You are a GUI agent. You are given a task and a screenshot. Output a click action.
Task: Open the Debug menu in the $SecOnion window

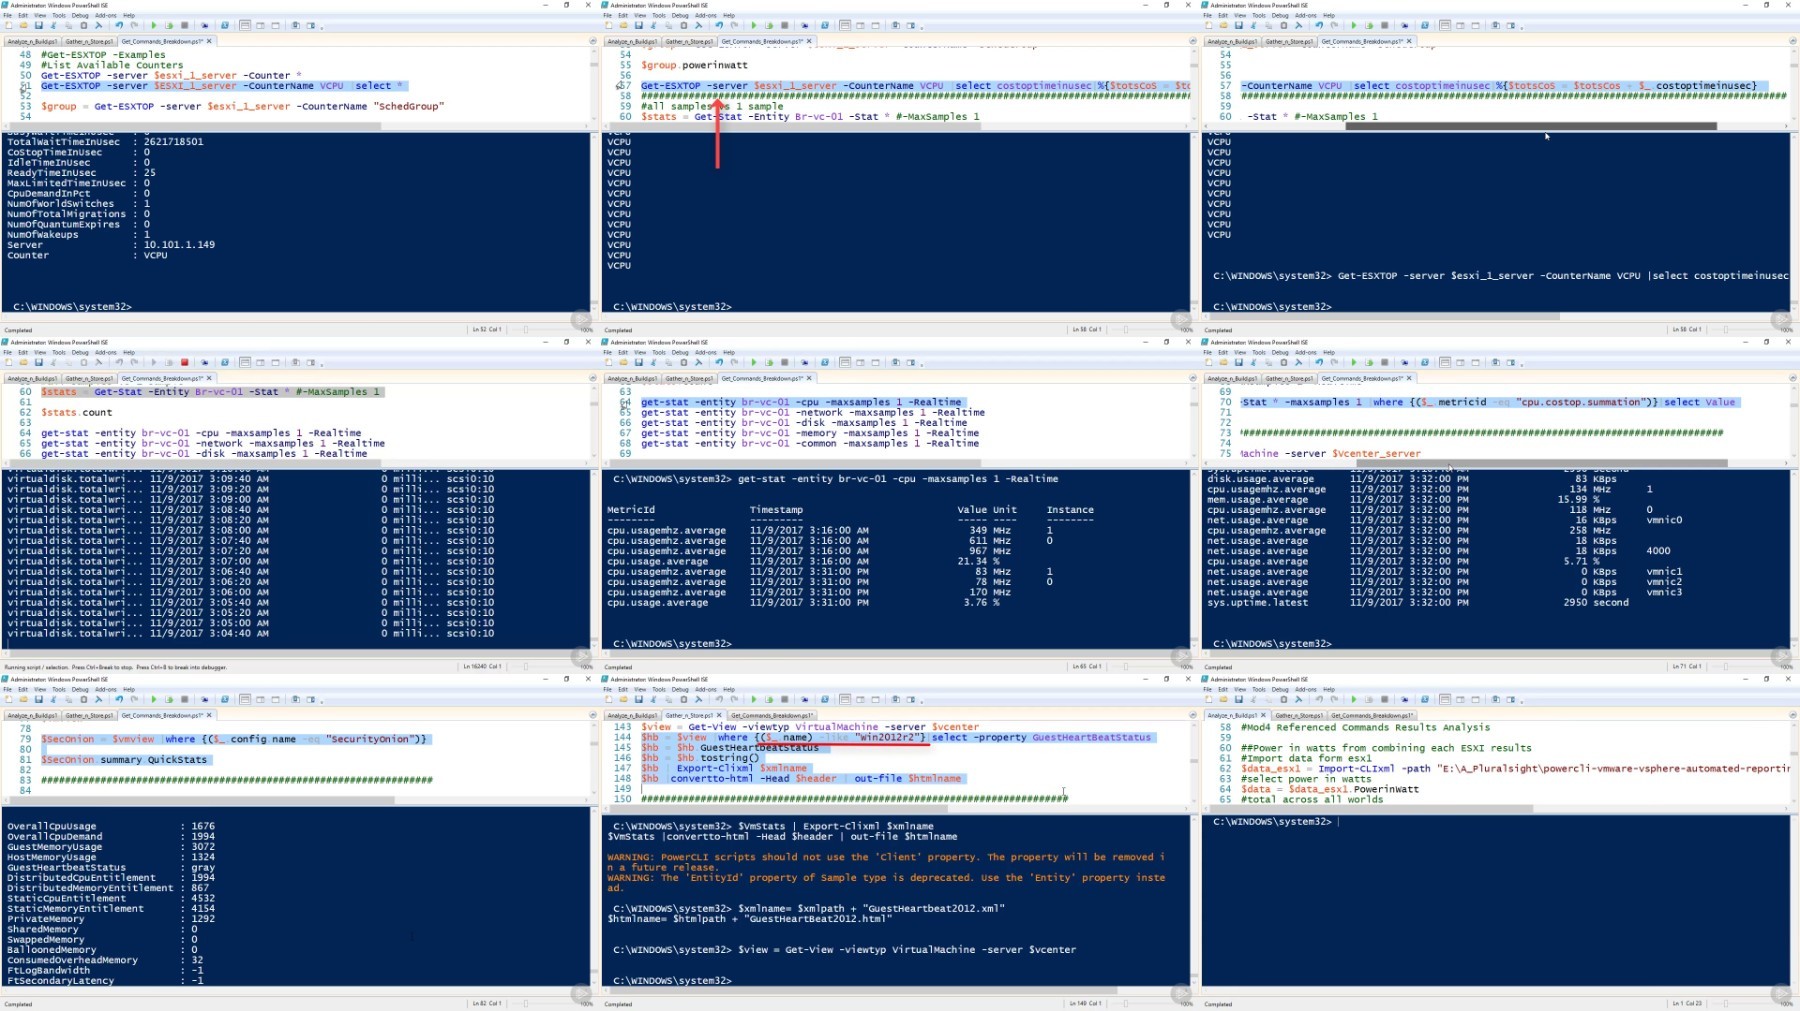pyautogui.click(x=80, y=690)
